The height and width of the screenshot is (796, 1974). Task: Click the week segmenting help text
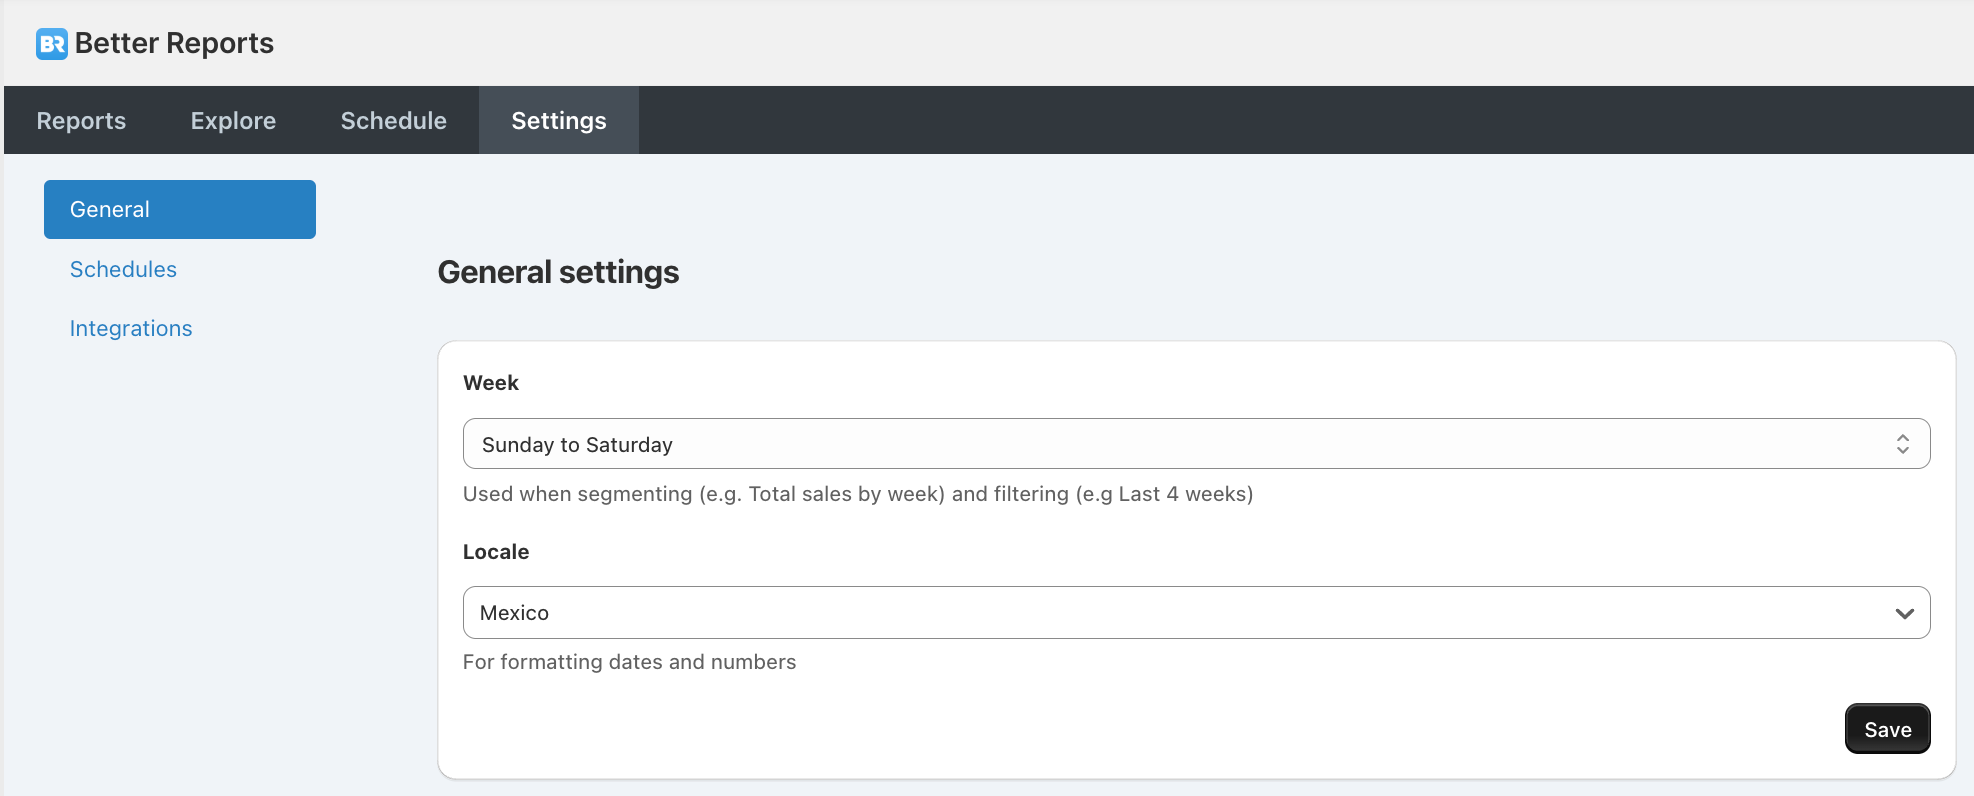(857, 494)
